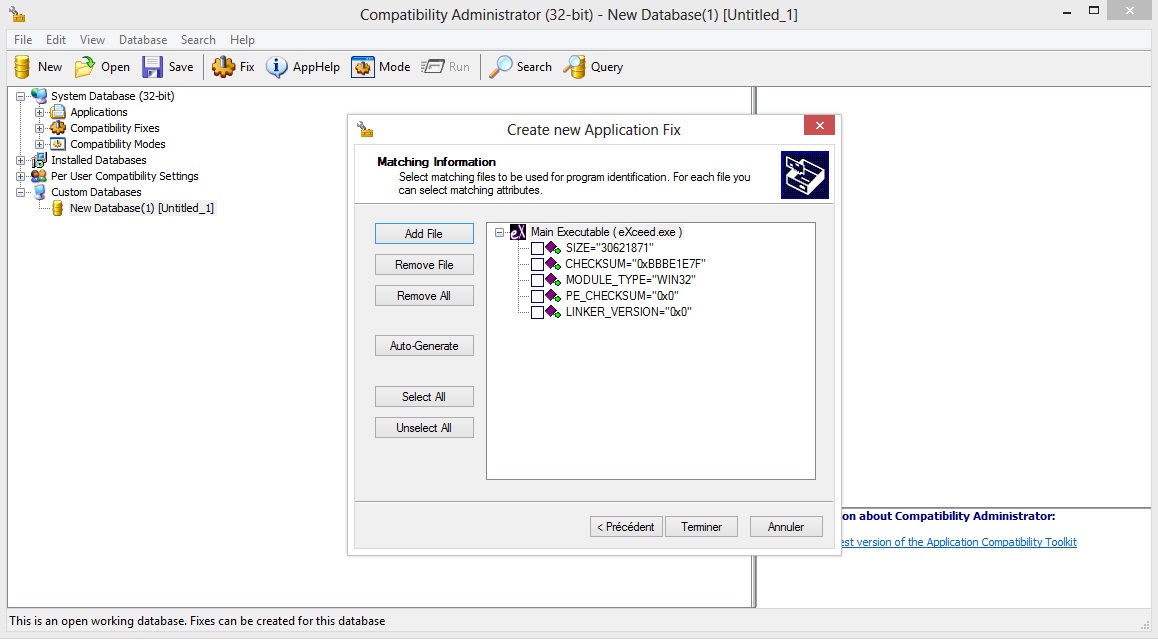Open the File menu
Image resolution: width=1158 pixels, height=640 pixels.
point(23,40)
